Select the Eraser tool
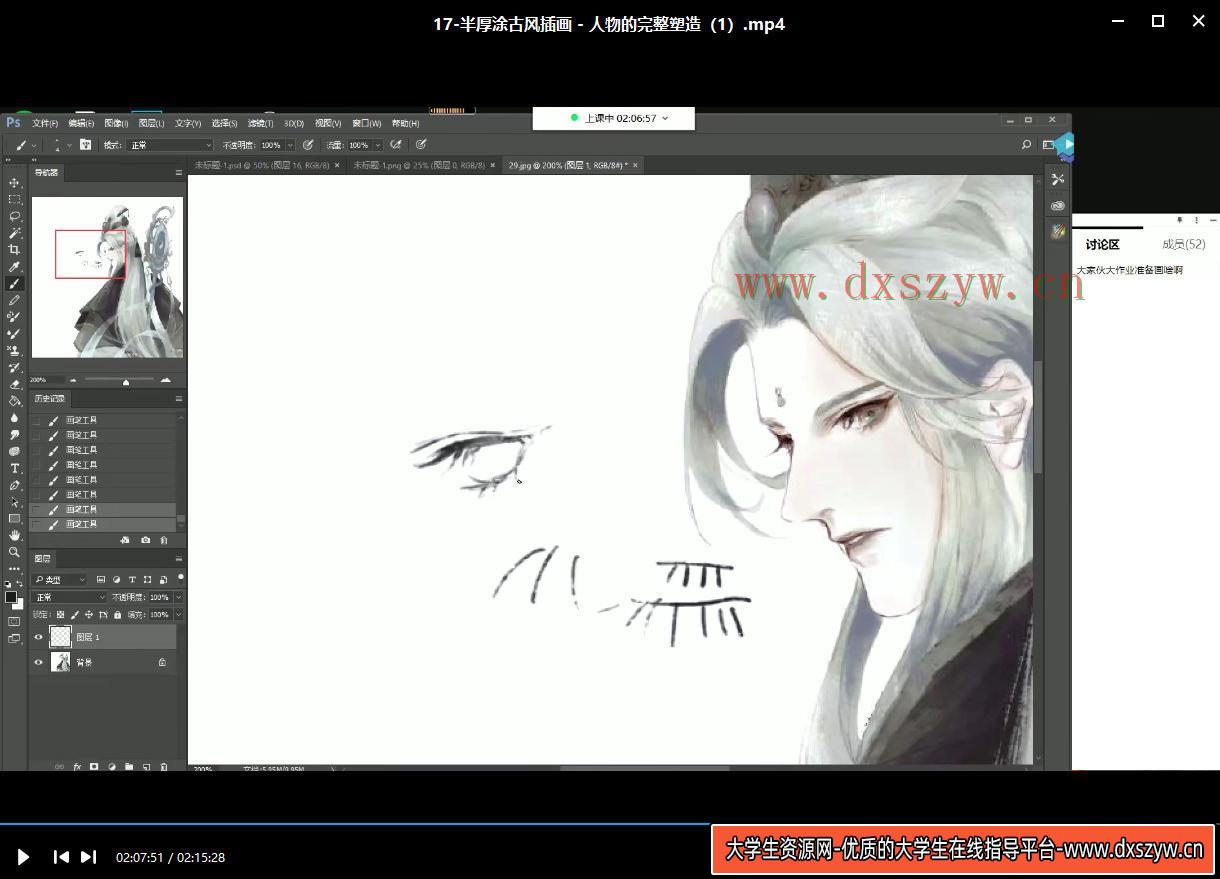Image resolution: width=1220 pixels, height=879 pixels. [14, 384]
